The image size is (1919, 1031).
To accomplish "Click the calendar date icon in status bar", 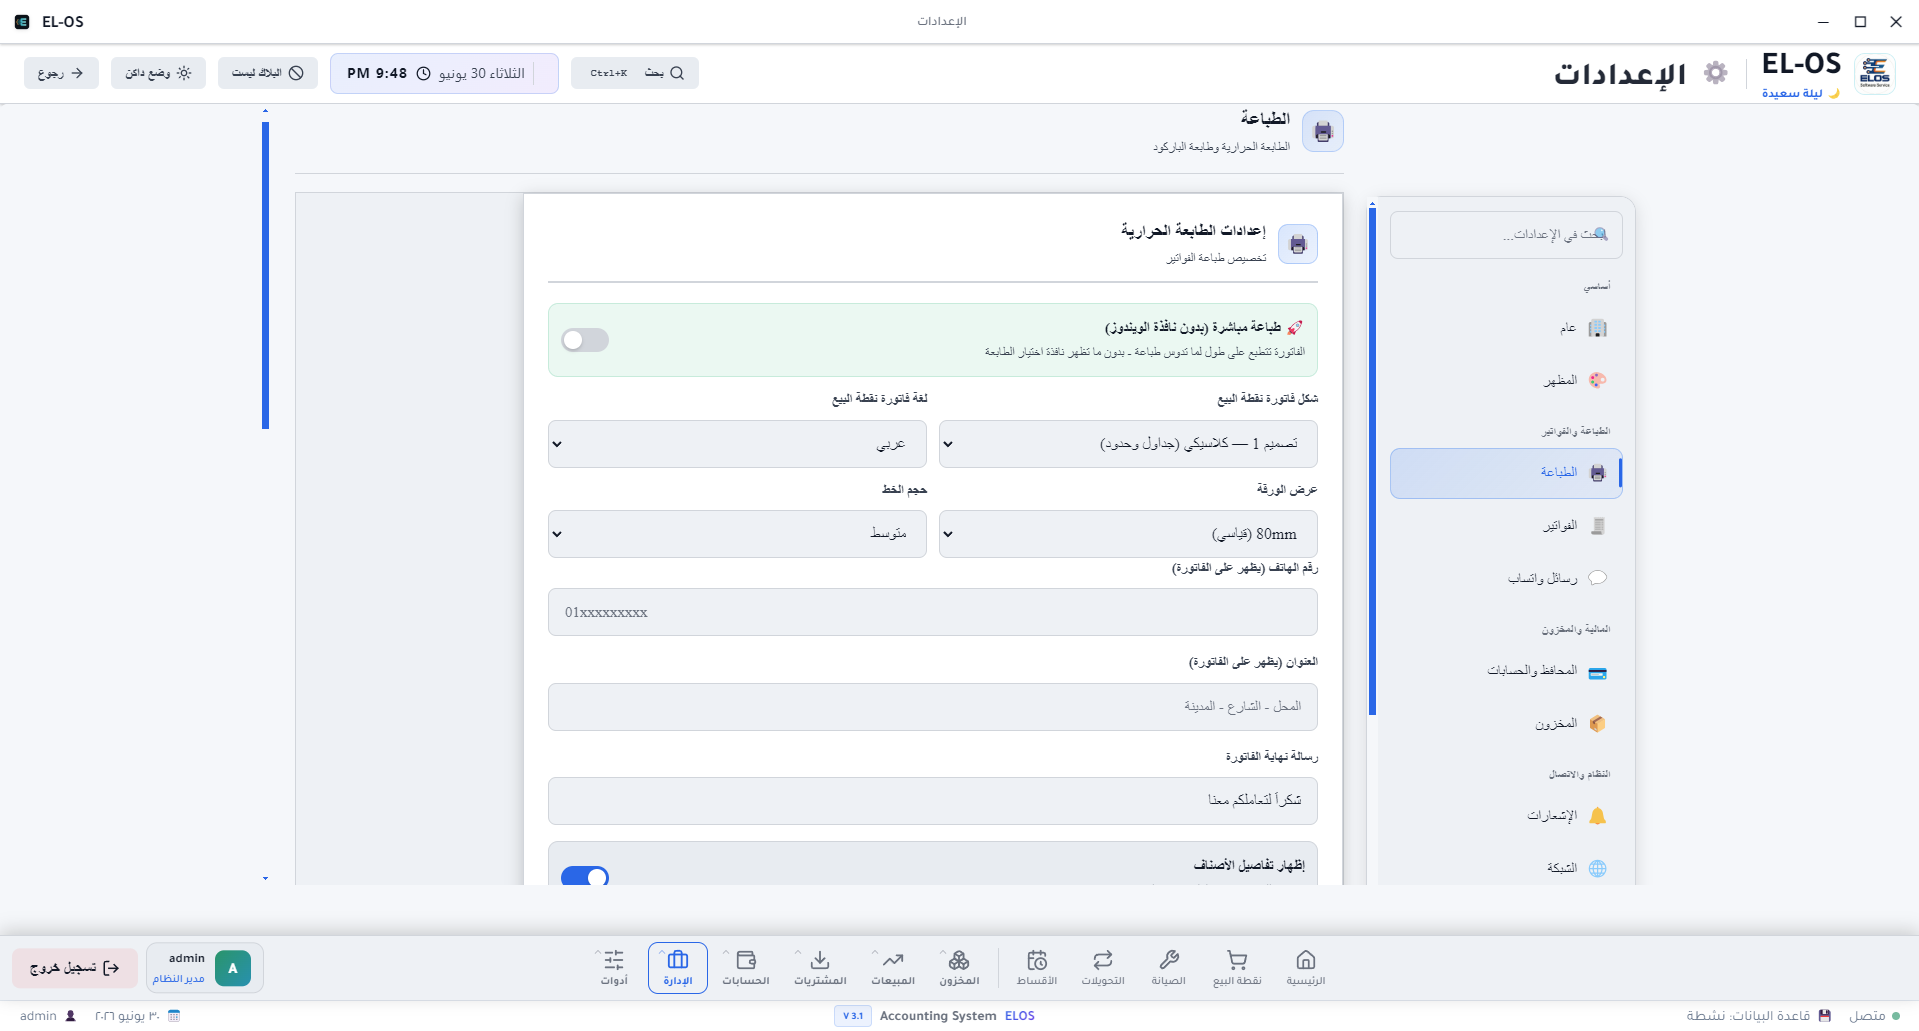I will [x=174, y=1016].
